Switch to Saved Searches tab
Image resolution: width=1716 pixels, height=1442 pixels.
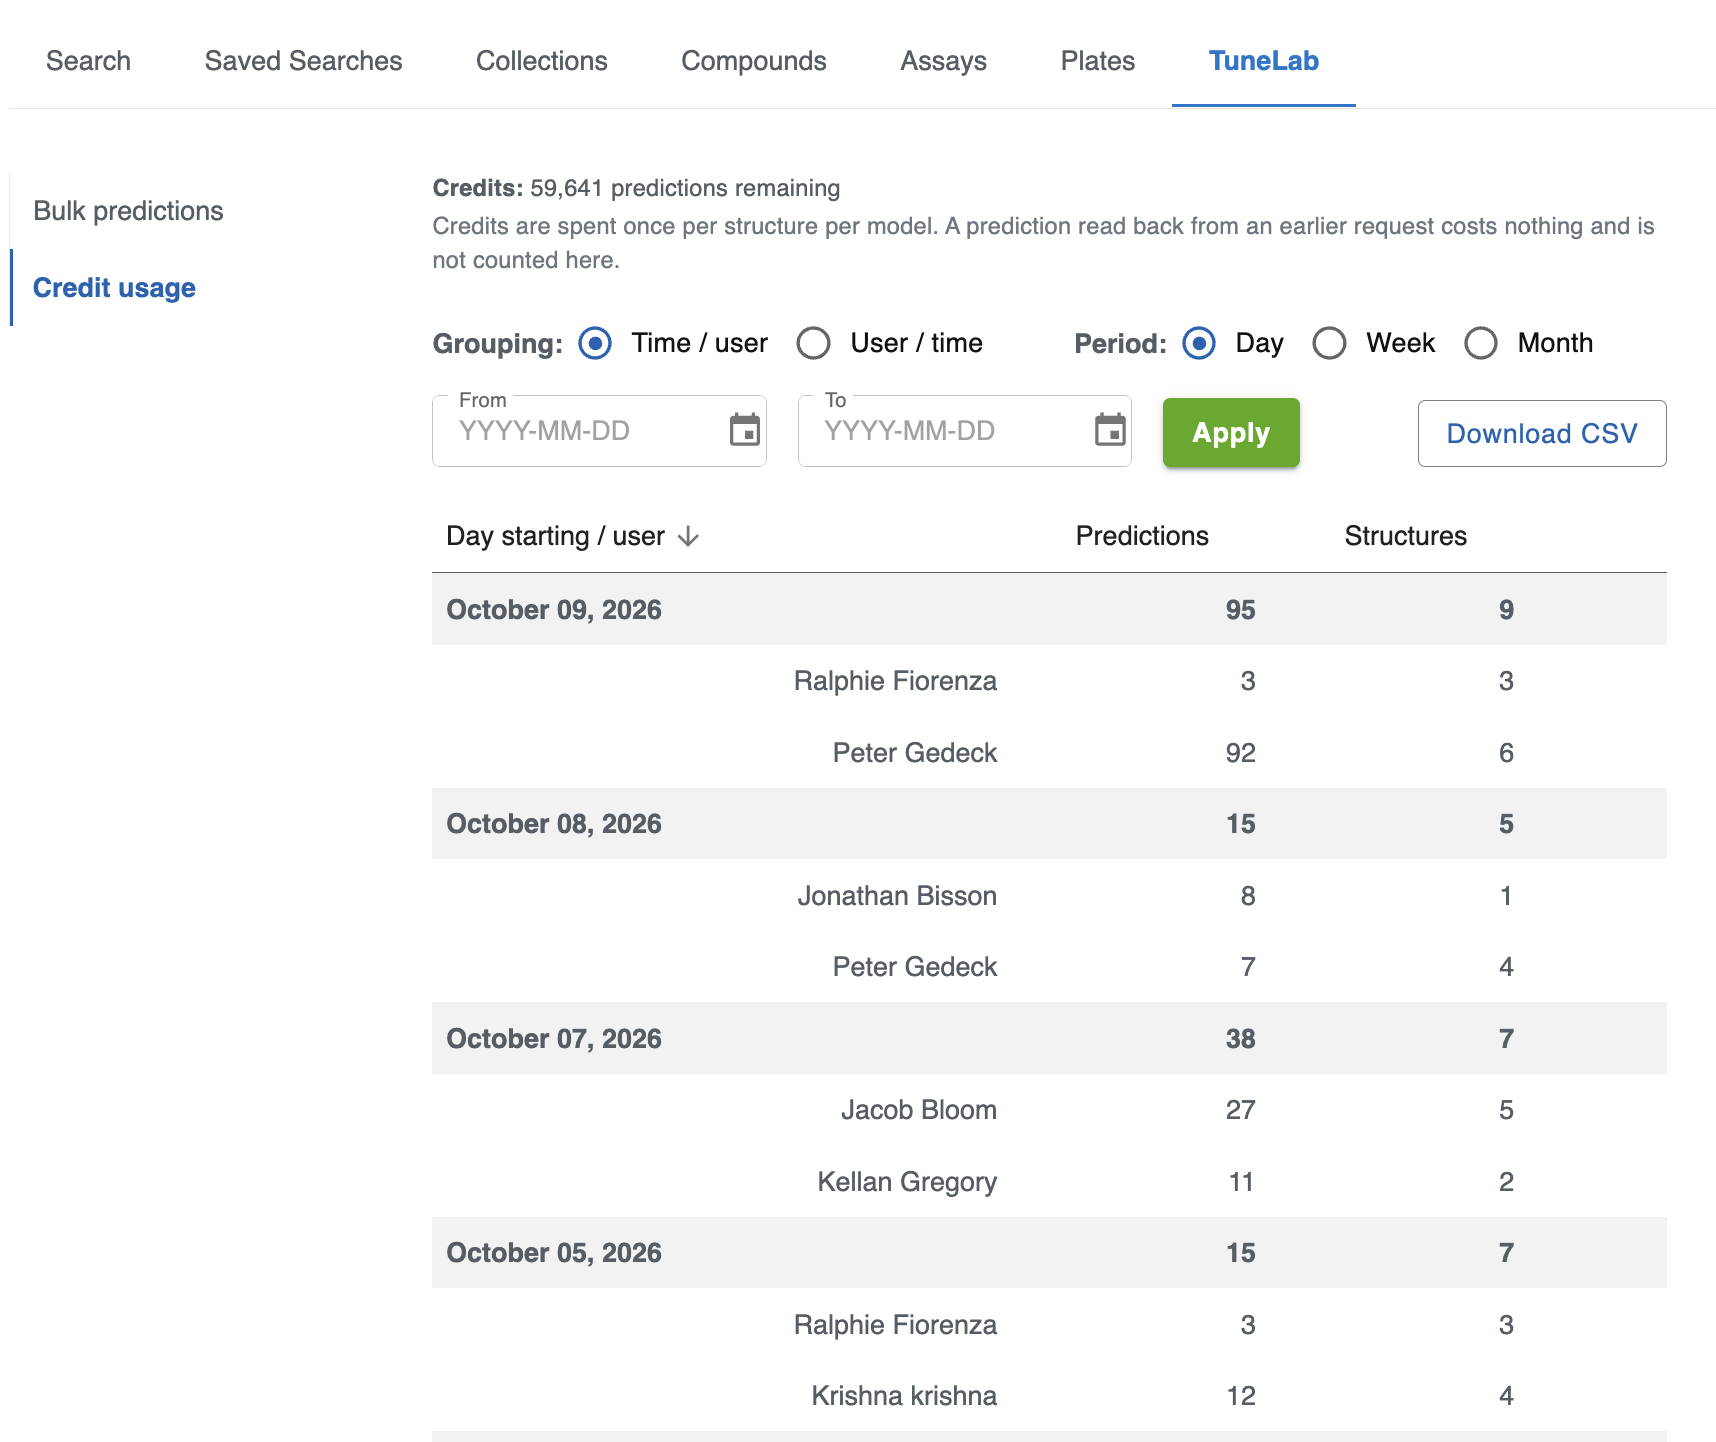point(303,61)
